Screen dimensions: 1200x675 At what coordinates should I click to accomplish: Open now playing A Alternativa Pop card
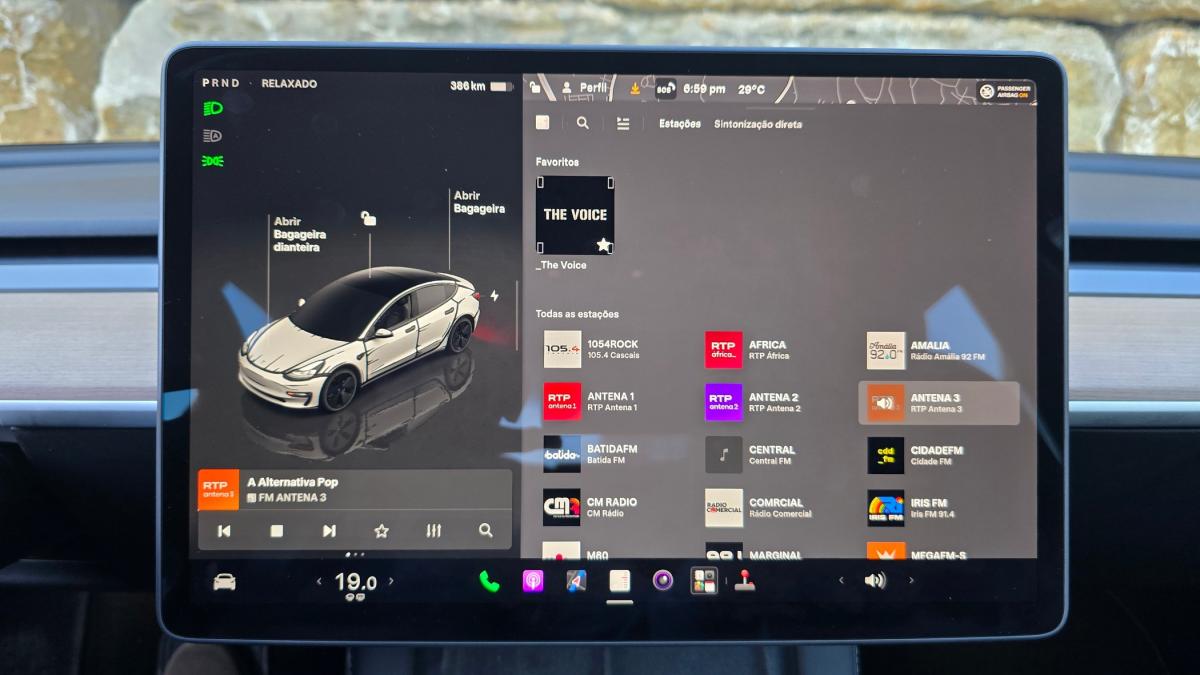(355, 490)
